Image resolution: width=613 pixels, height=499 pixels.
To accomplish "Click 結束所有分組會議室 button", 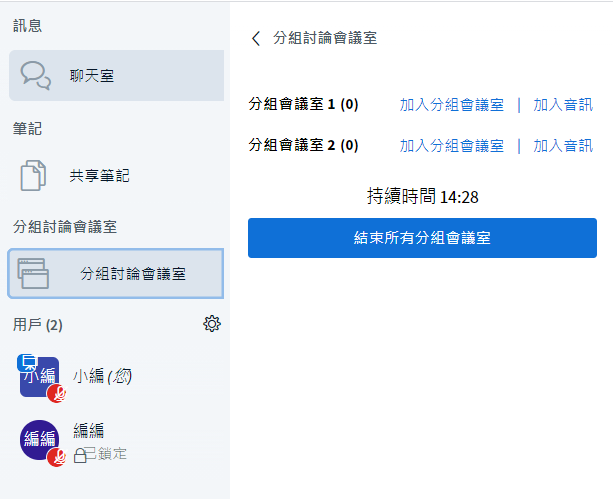I will (422, 238).
